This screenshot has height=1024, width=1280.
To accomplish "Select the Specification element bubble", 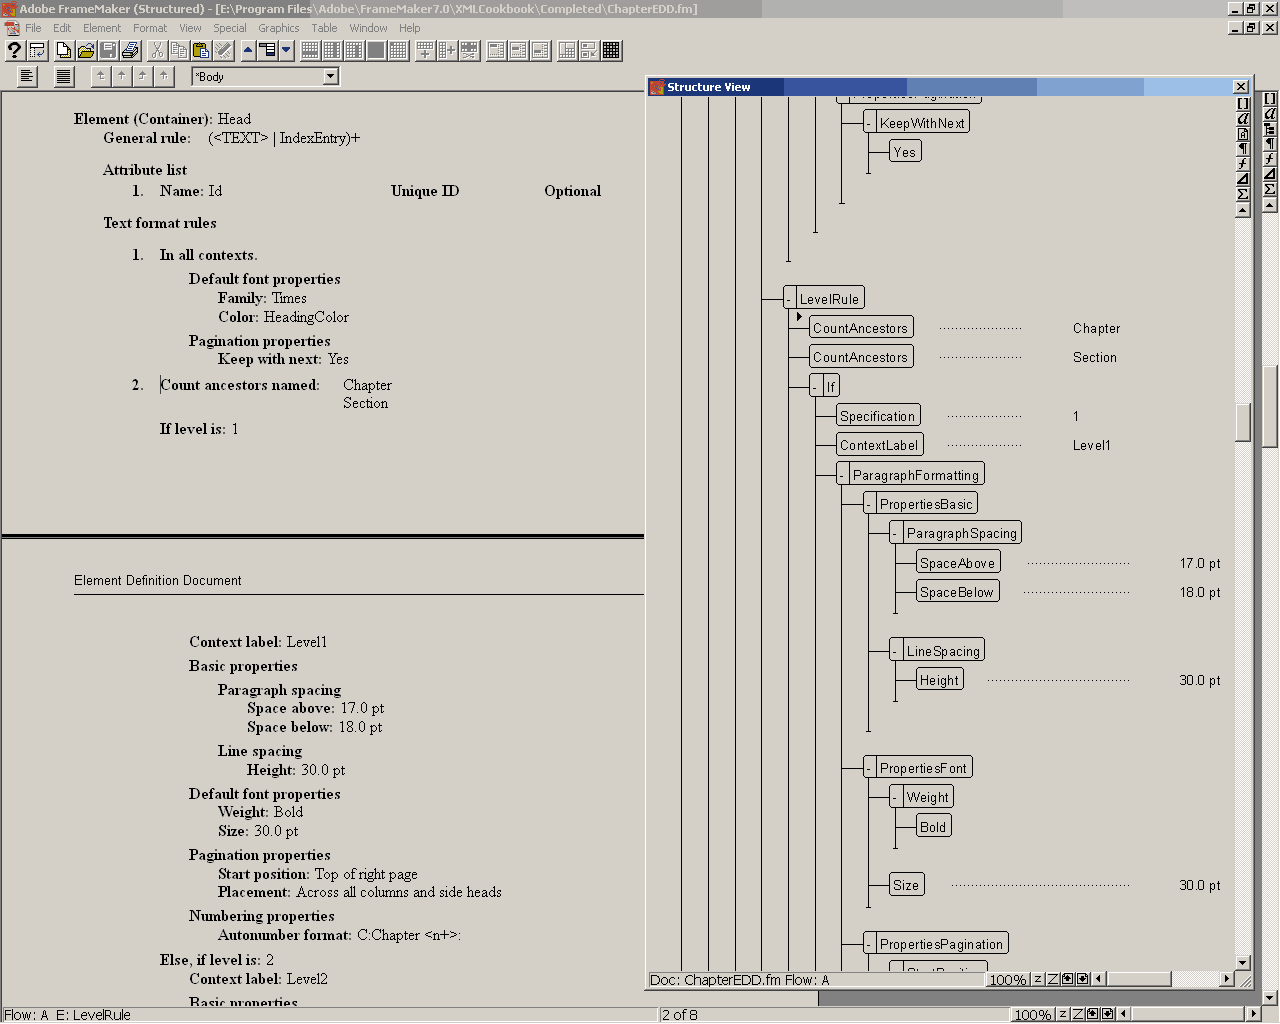I will (x=877, y=416).
